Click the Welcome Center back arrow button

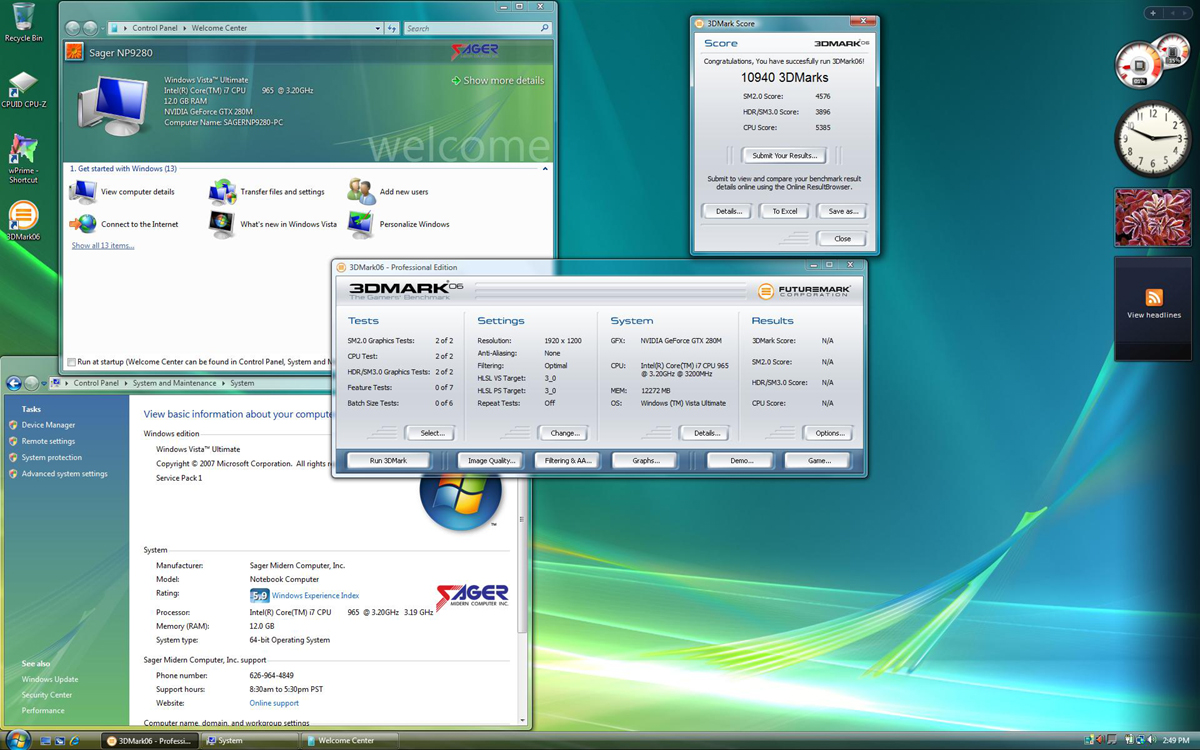click(71, 28)
